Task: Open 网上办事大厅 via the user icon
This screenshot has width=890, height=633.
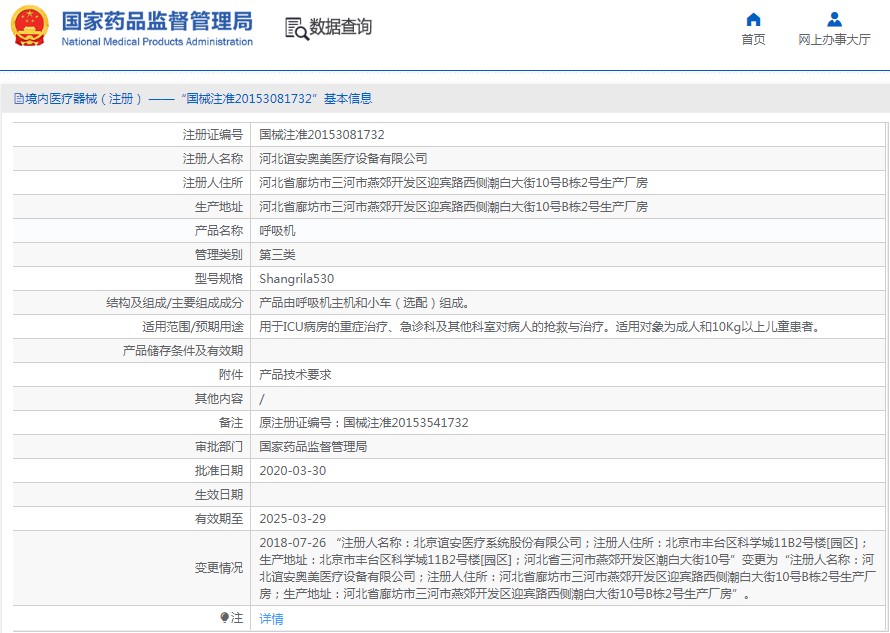Action: [x=834, y=20]
